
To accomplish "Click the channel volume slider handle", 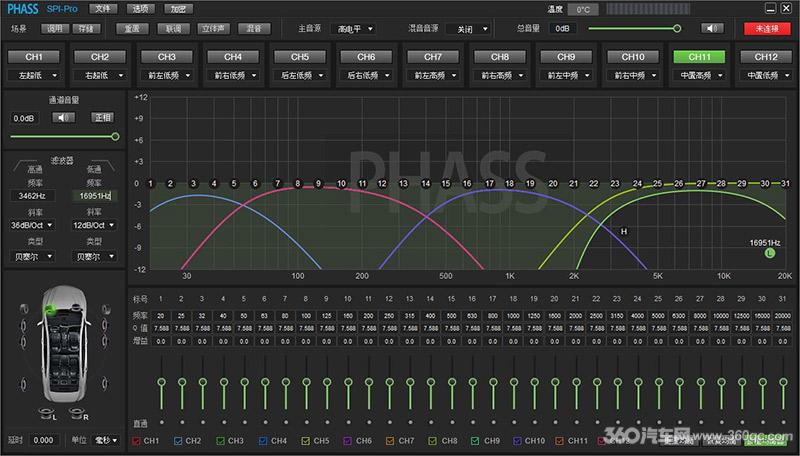I will point(115,136).
